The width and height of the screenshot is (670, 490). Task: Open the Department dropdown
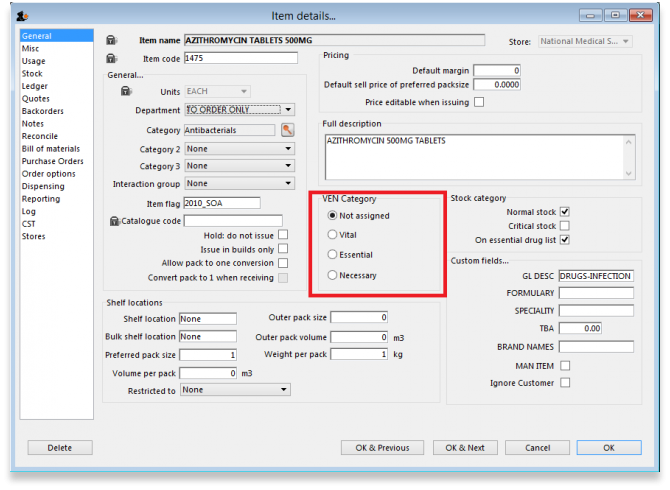288,110
